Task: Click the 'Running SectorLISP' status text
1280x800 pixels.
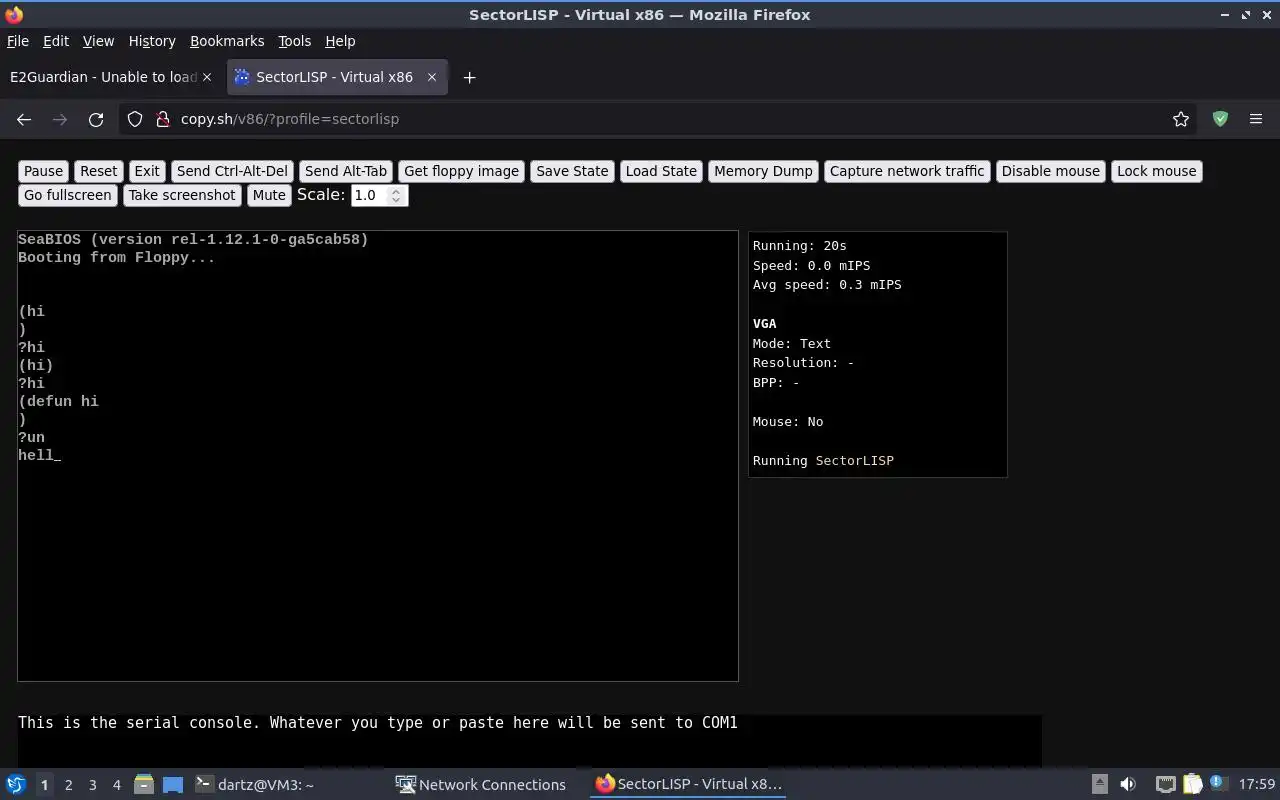Action: (x=823, y=460)
